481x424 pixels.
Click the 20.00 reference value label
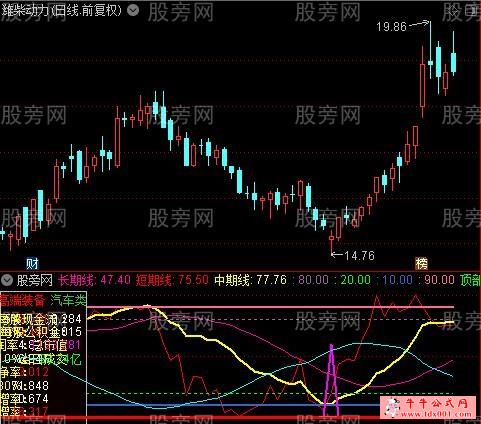355,280
